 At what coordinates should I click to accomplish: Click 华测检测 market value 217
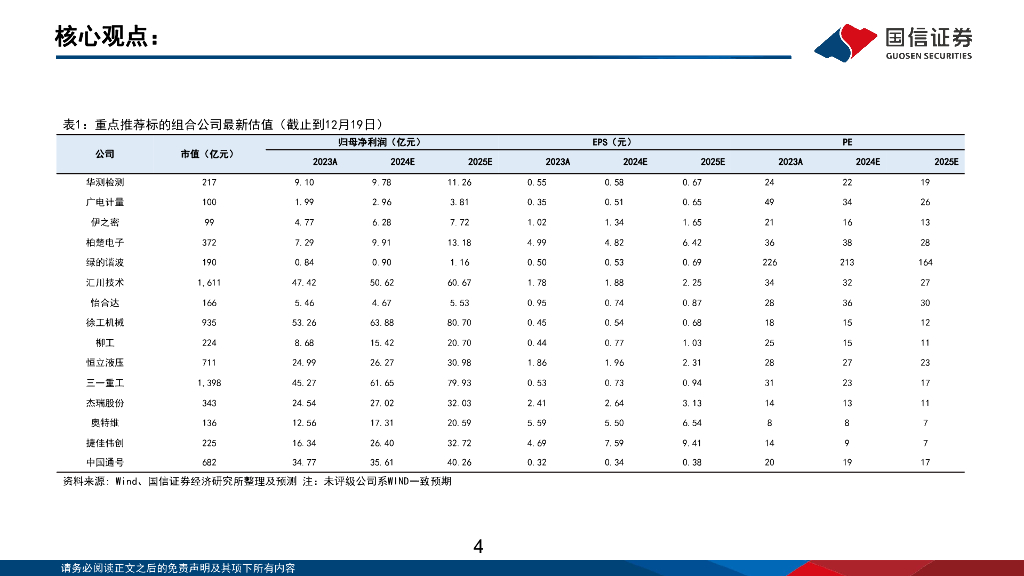pyautogui.click(x=209, y=182)
